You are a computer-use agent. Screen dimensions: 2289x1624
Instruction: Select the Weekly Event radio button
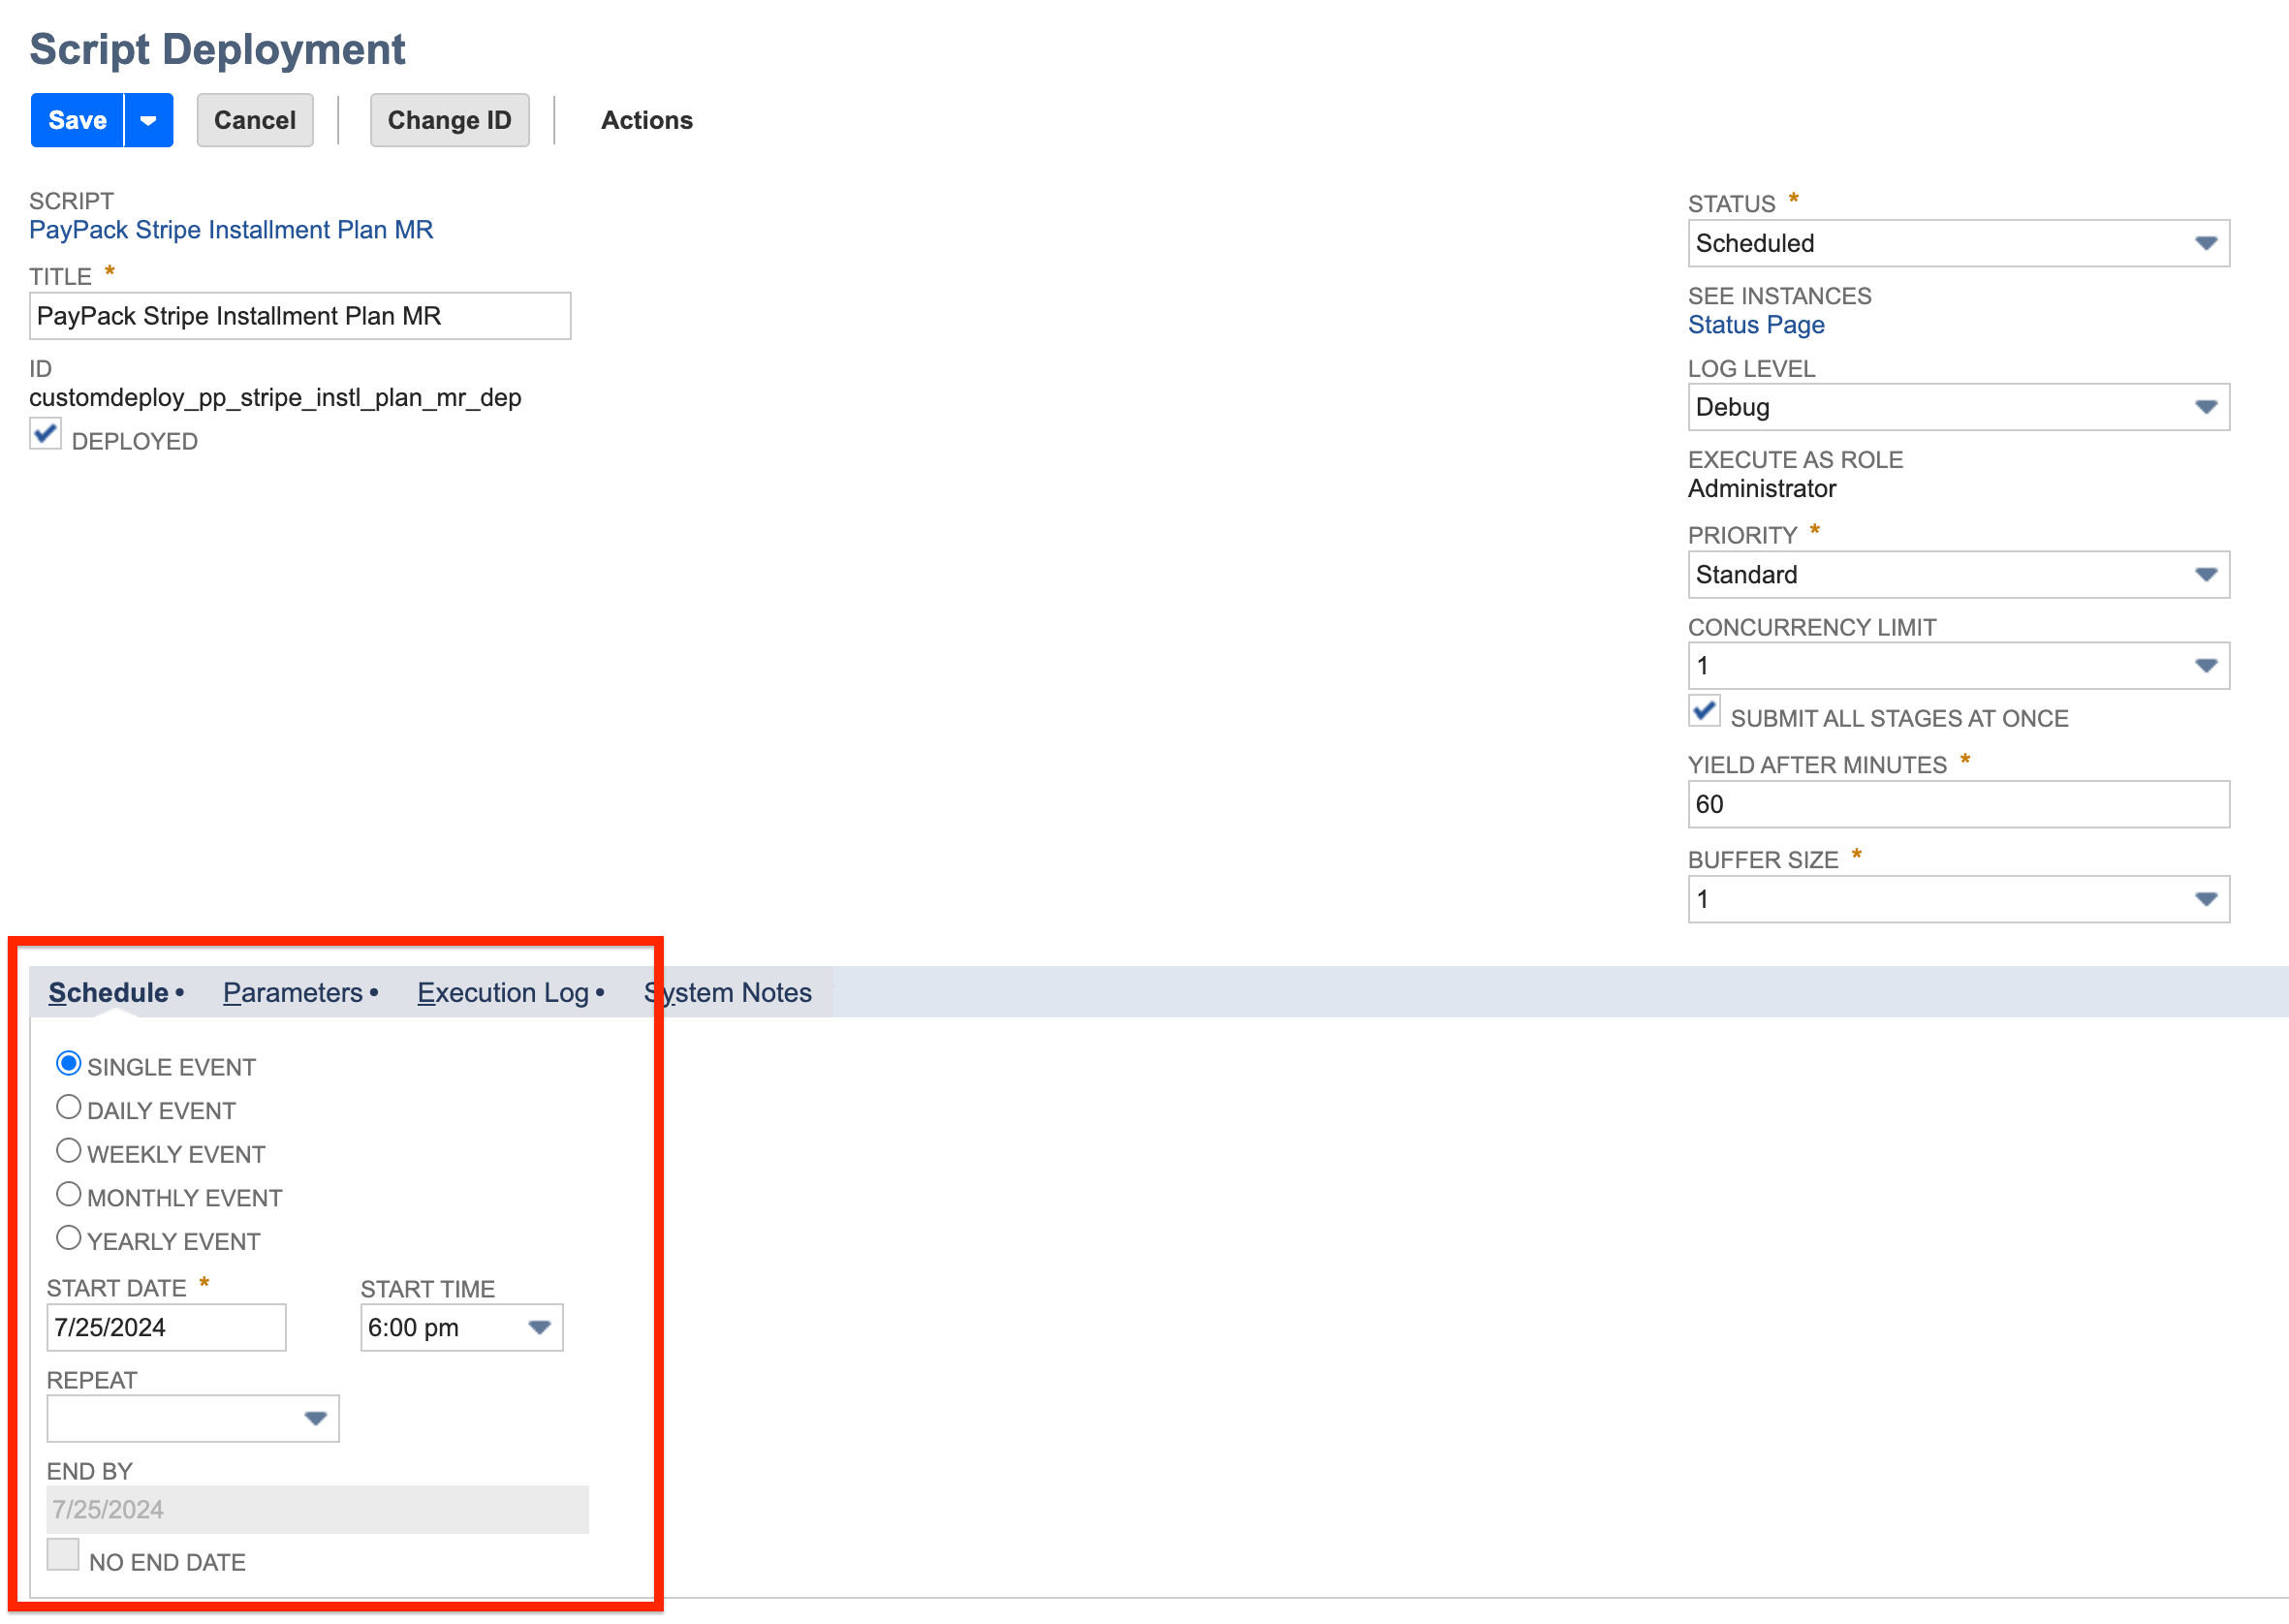pos(68,1150)
